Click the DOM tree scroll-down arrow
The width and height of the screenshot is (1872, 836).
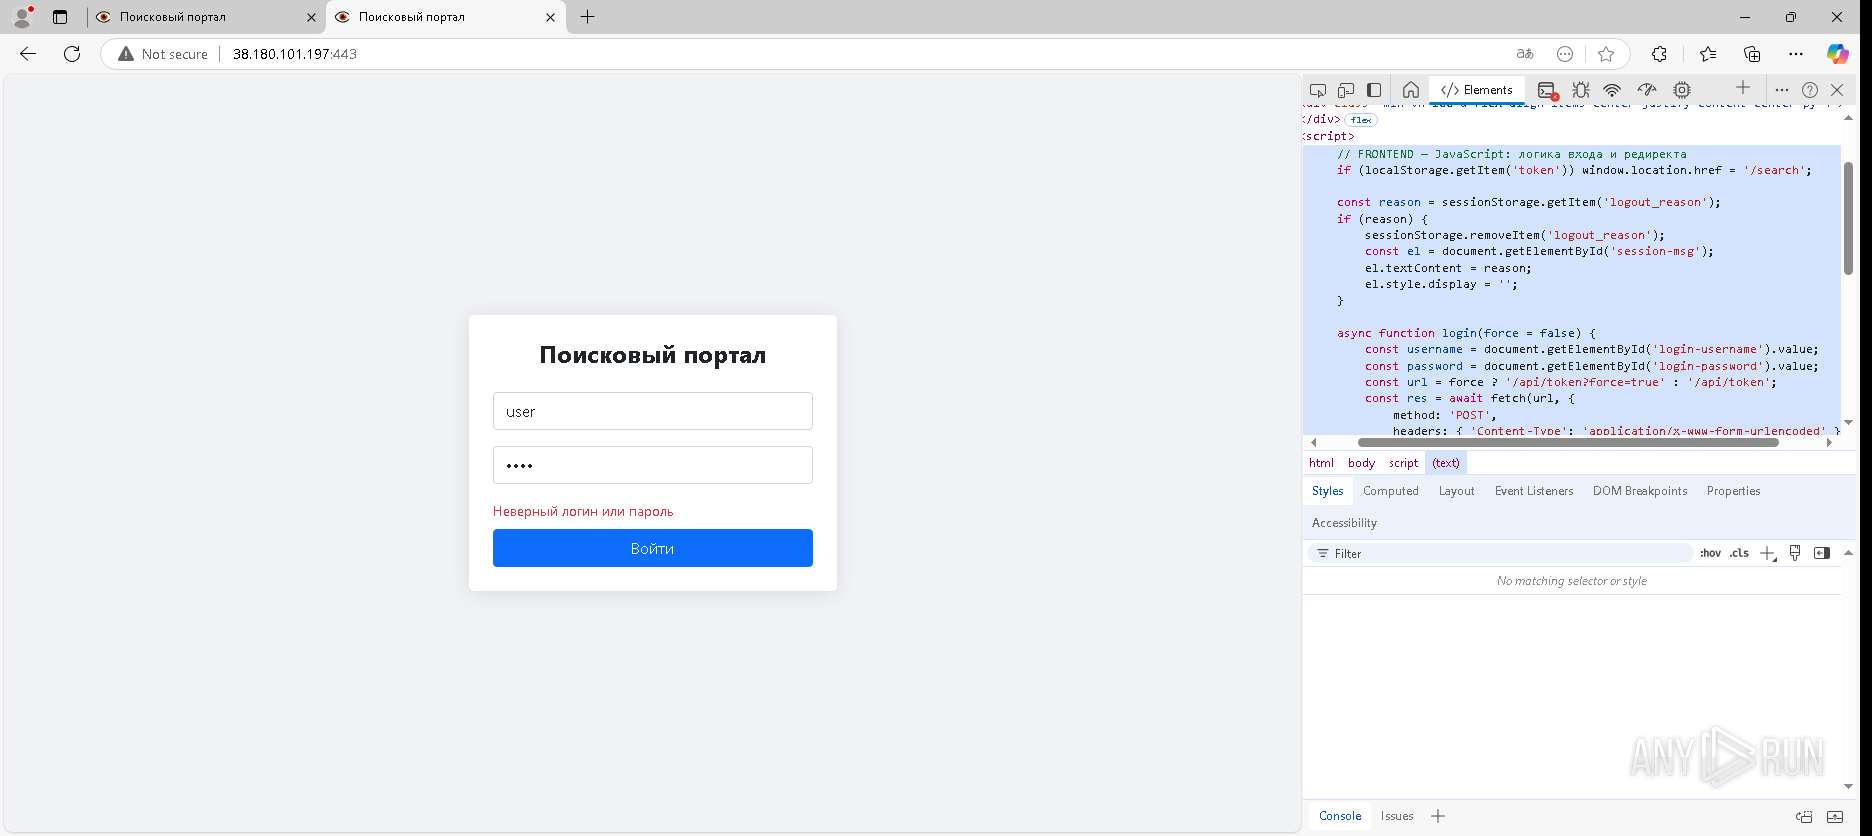tap(1848, 423)
